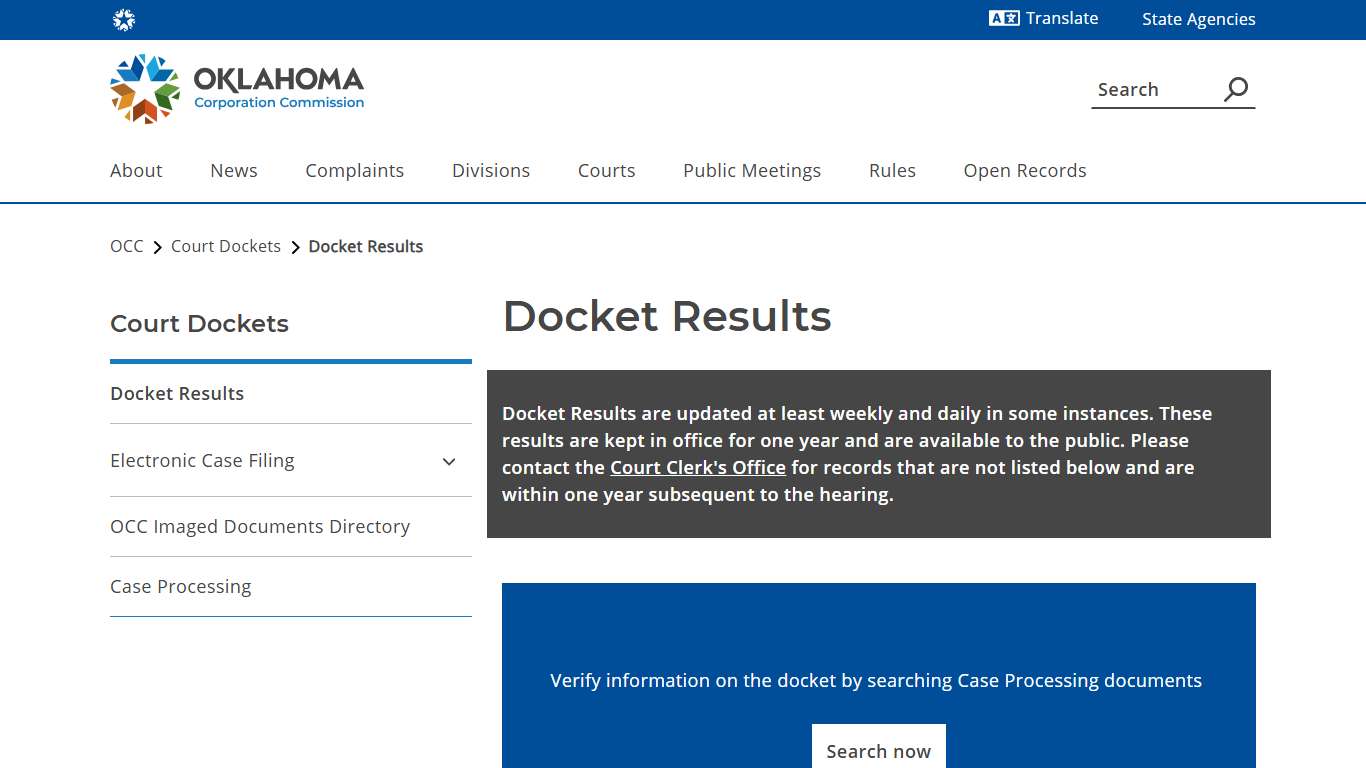
Task: Click the magnifying glass search icon
Action: (1235, 89)
